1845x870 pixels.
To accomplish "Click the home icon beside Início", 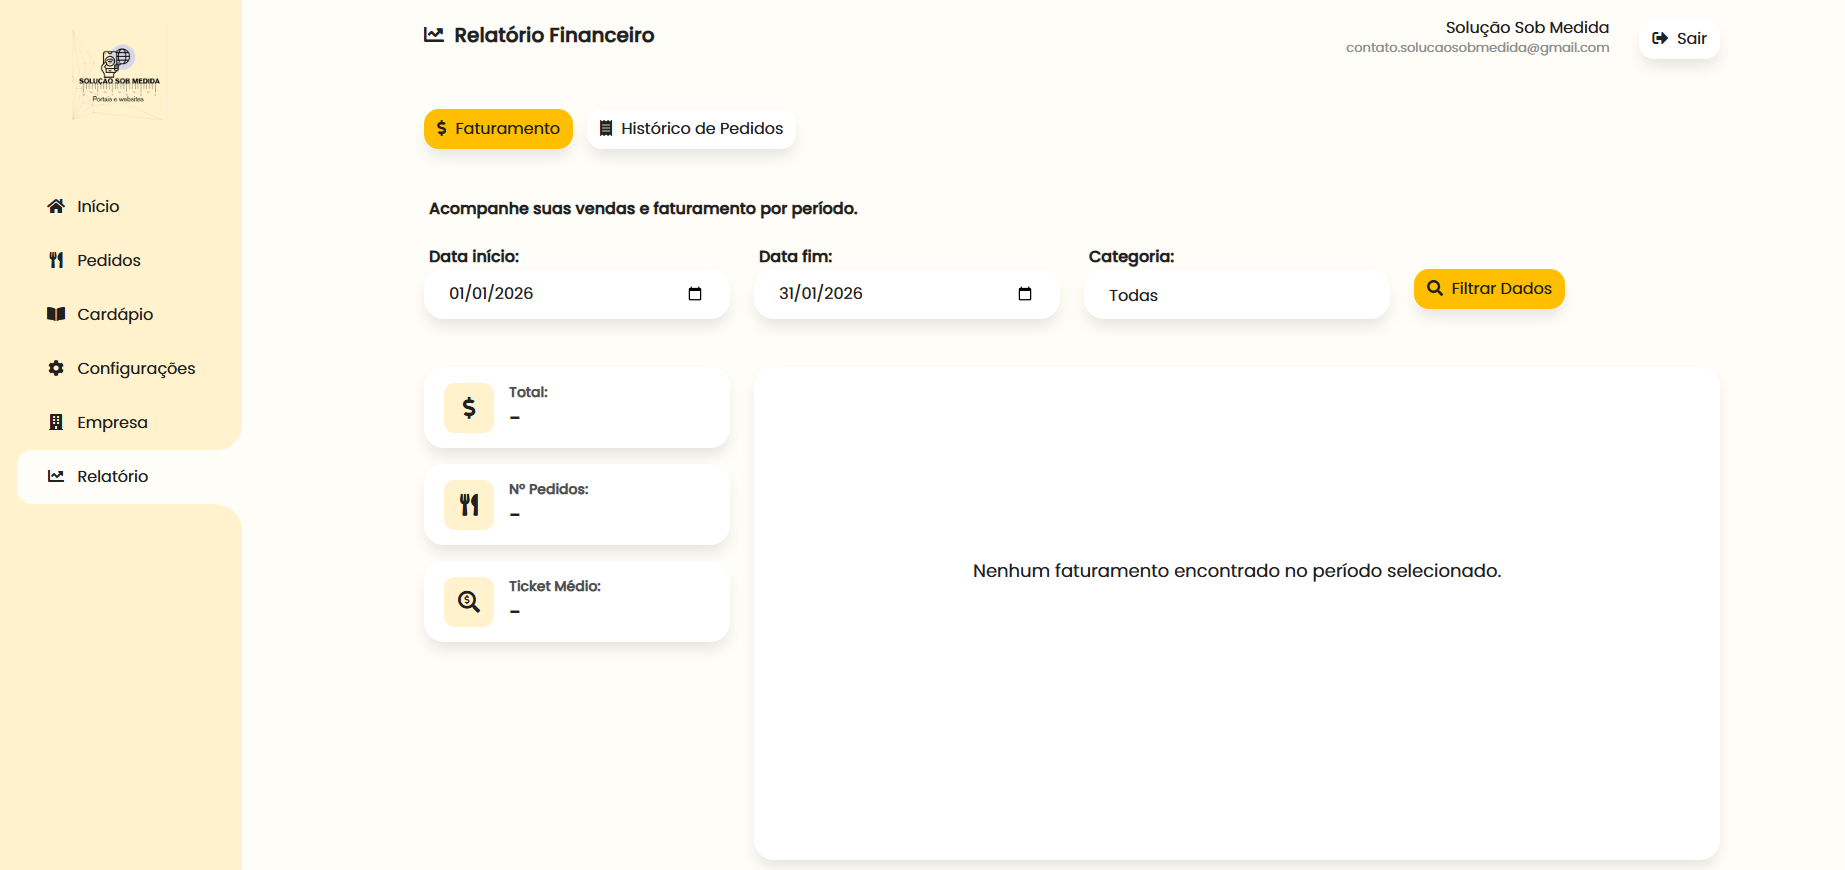I will (x=56, y=206).
